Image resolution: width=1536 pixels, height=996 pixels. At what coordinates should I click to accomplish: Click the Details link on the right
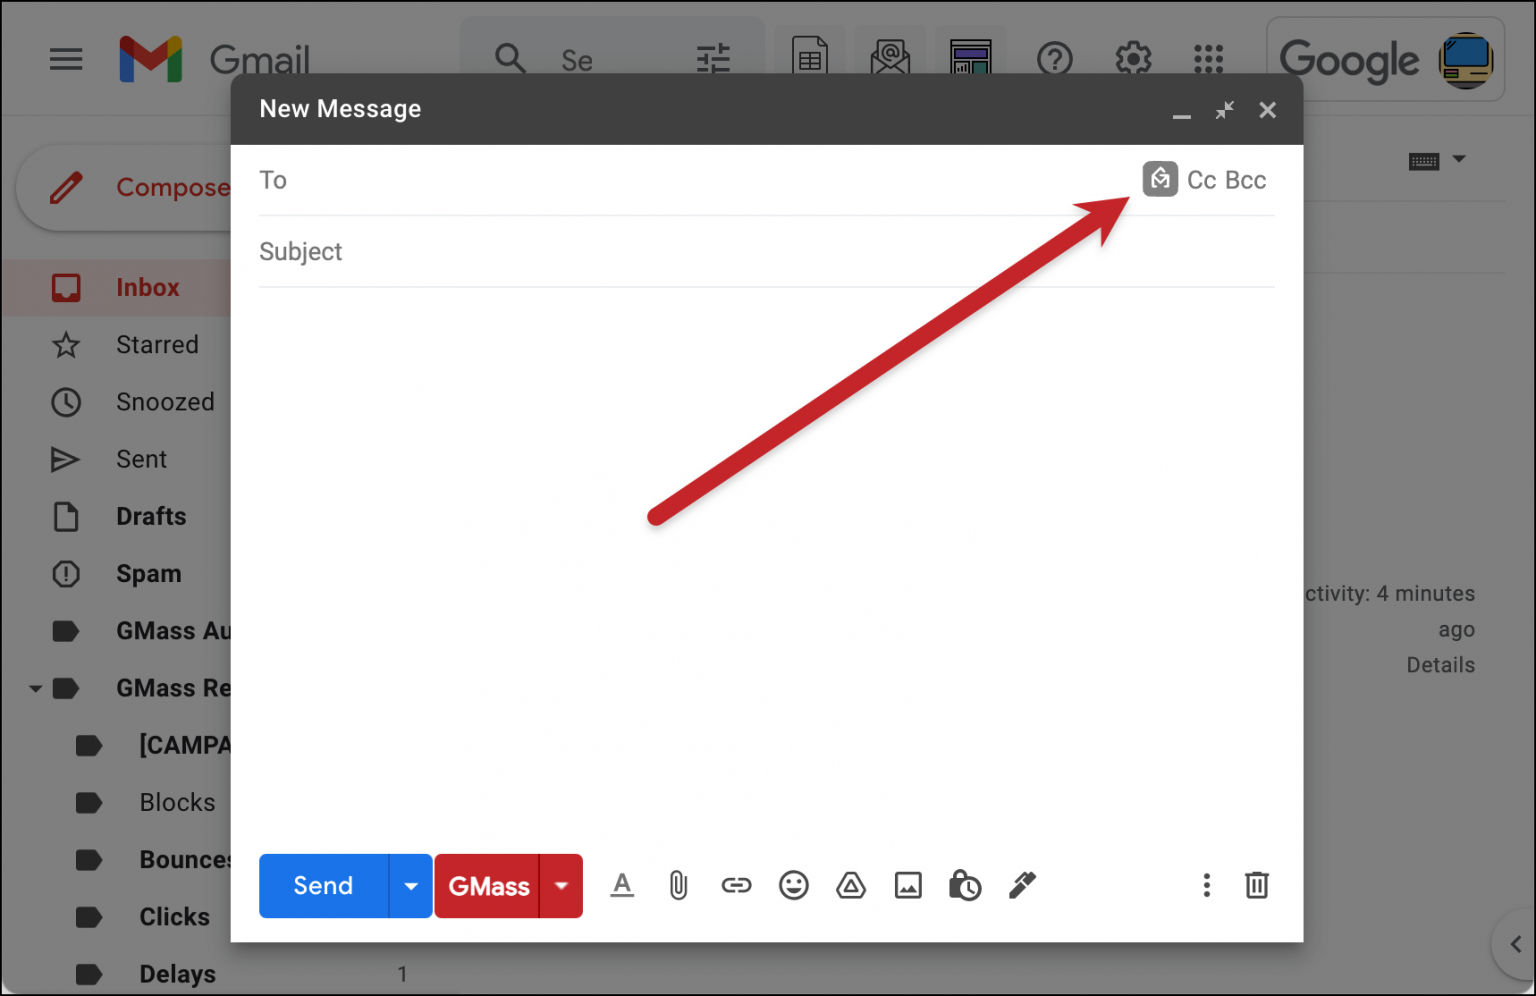[1440, 664]
